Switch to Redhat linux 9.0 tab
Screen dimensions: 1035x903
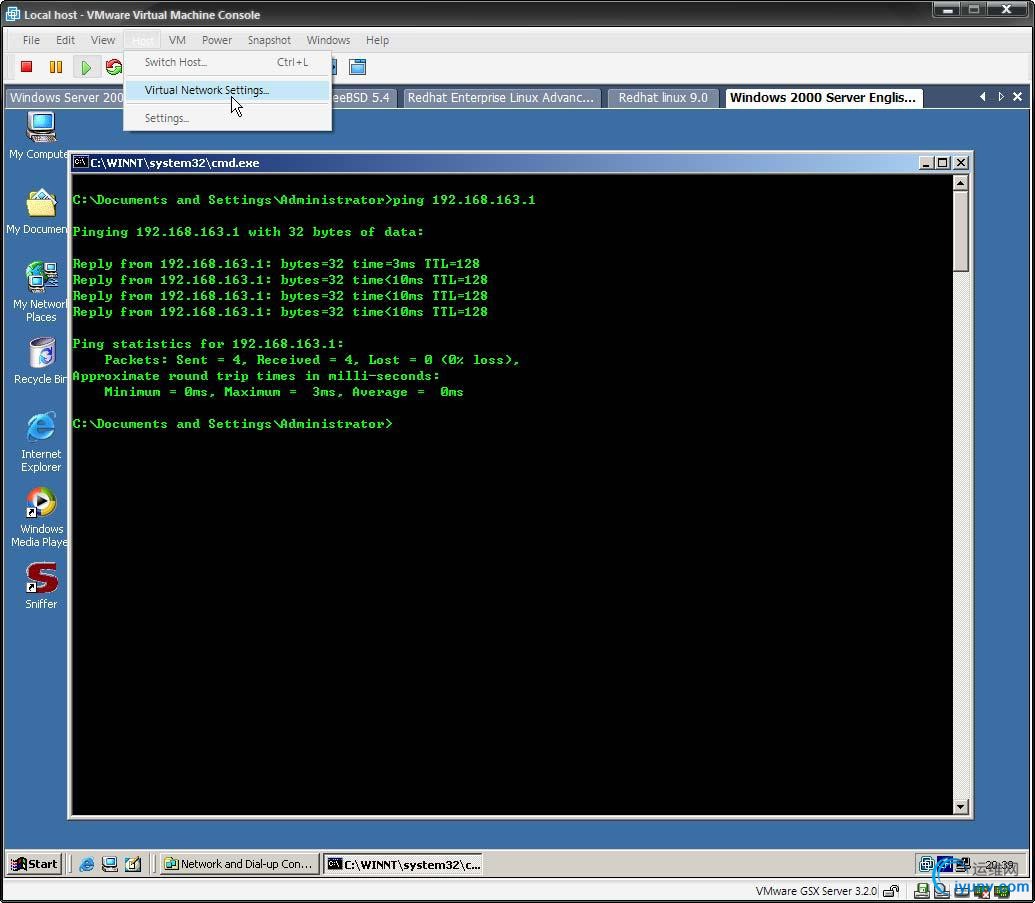coord(663,98)
